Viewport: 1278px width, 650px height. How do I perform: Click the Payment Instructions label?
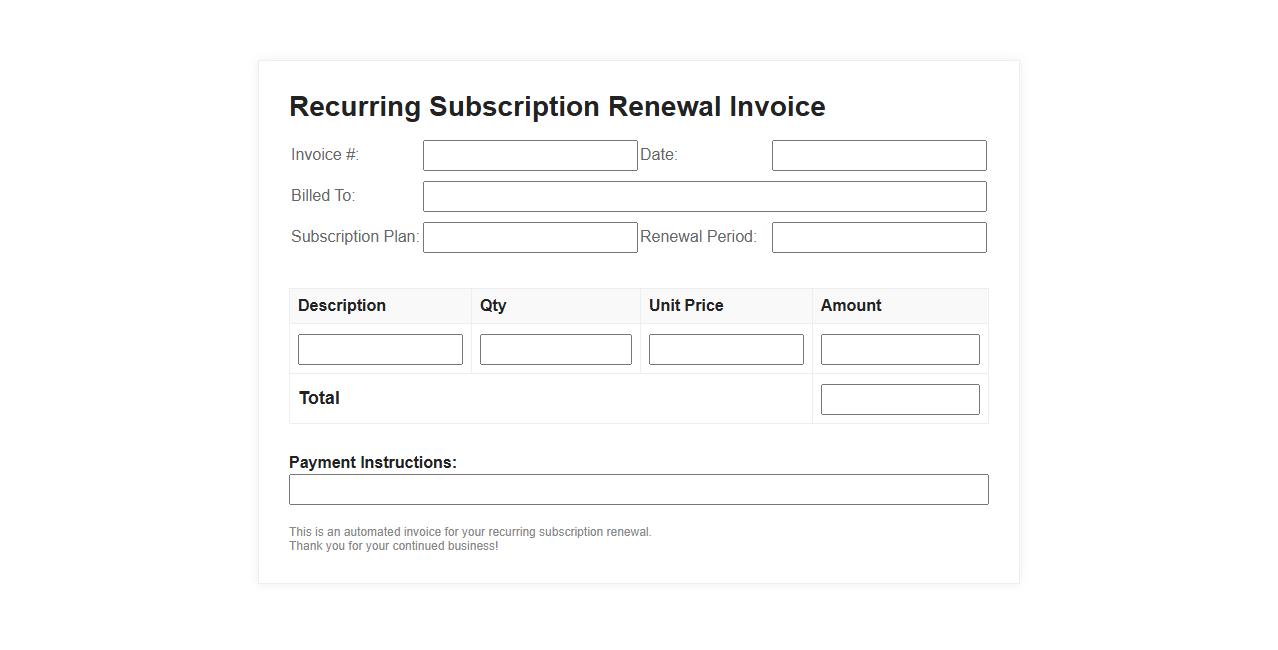(372, 463)
